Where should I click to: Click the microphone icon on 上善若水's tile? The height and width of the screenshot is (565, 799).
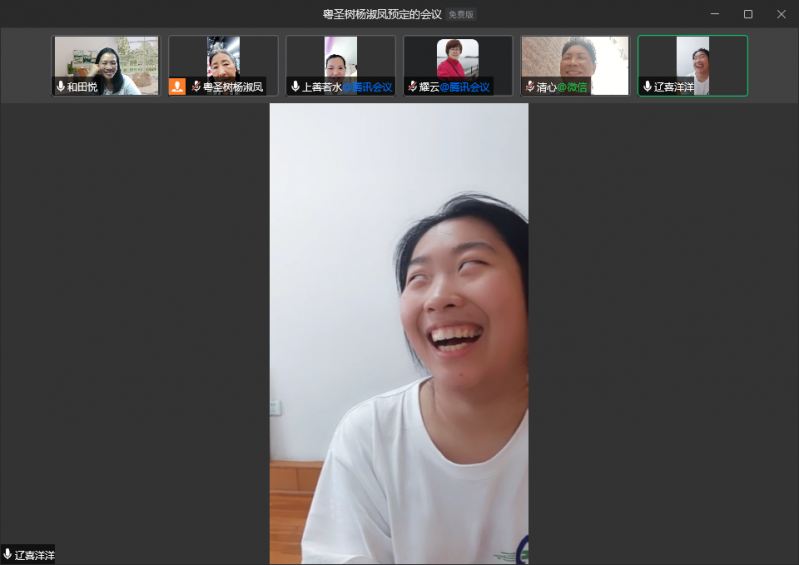click(x=295, y=87)
